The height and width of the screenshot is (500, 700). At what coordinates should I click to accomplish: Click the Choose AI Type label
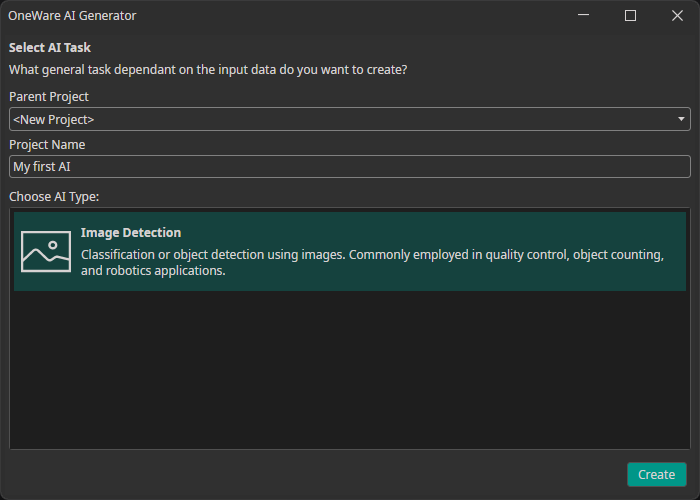click(54, 196)
